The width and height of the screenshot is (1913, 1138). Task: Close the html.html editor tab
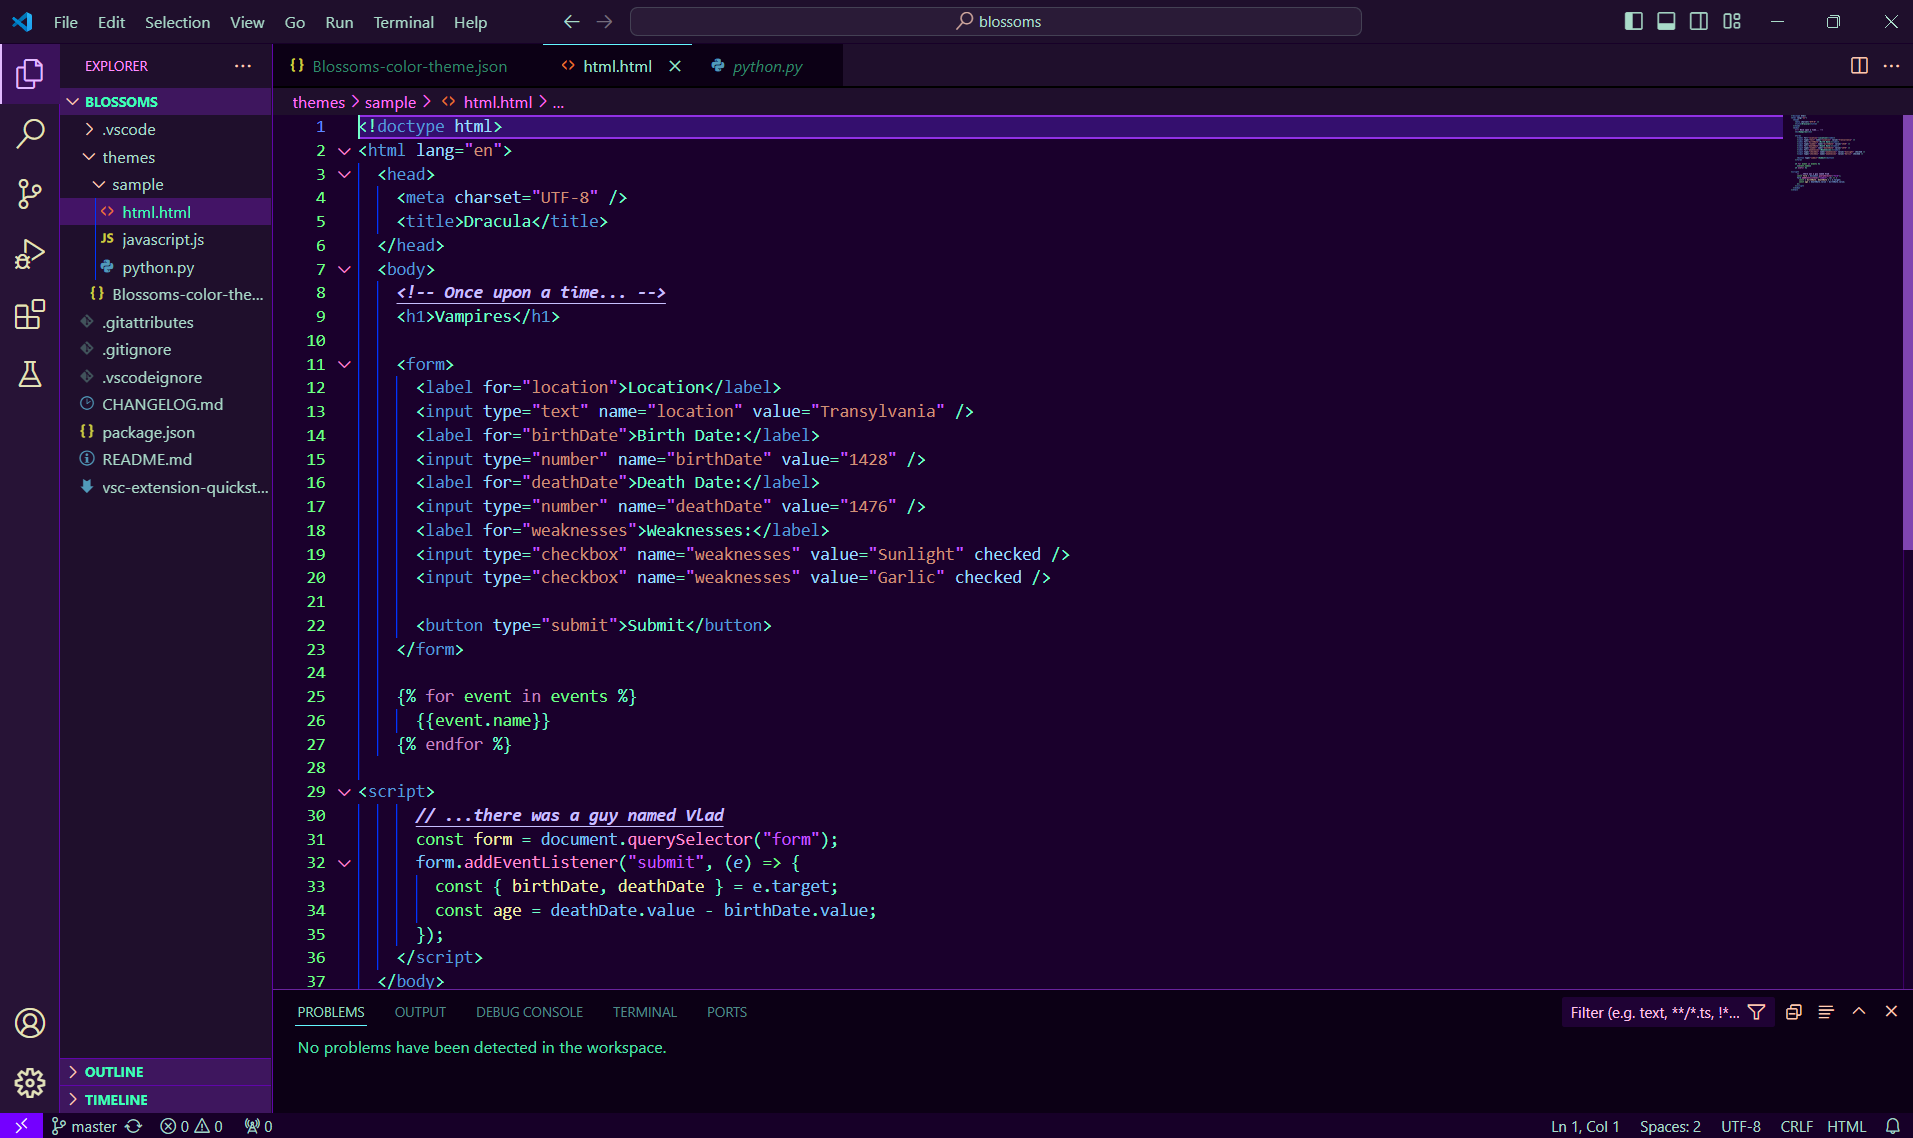[x=675, y=66]
